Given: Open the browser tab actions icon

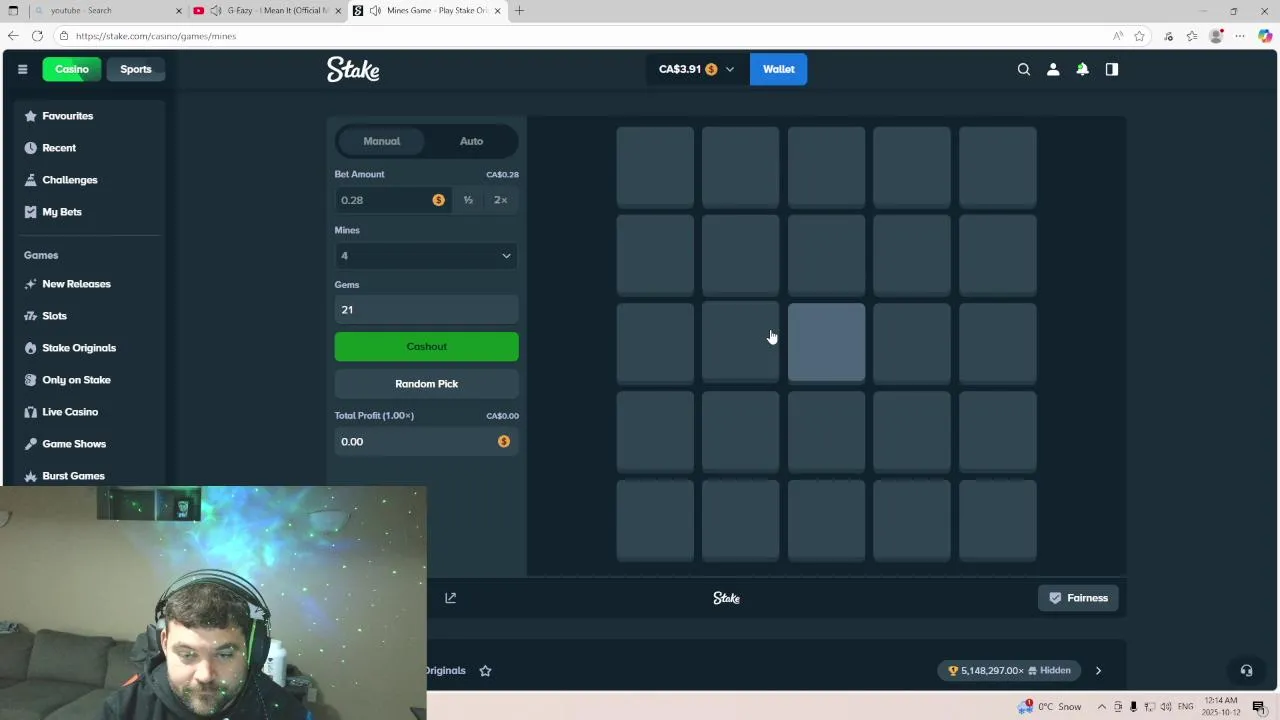Looking at the screenshot, I should (12, 10).
